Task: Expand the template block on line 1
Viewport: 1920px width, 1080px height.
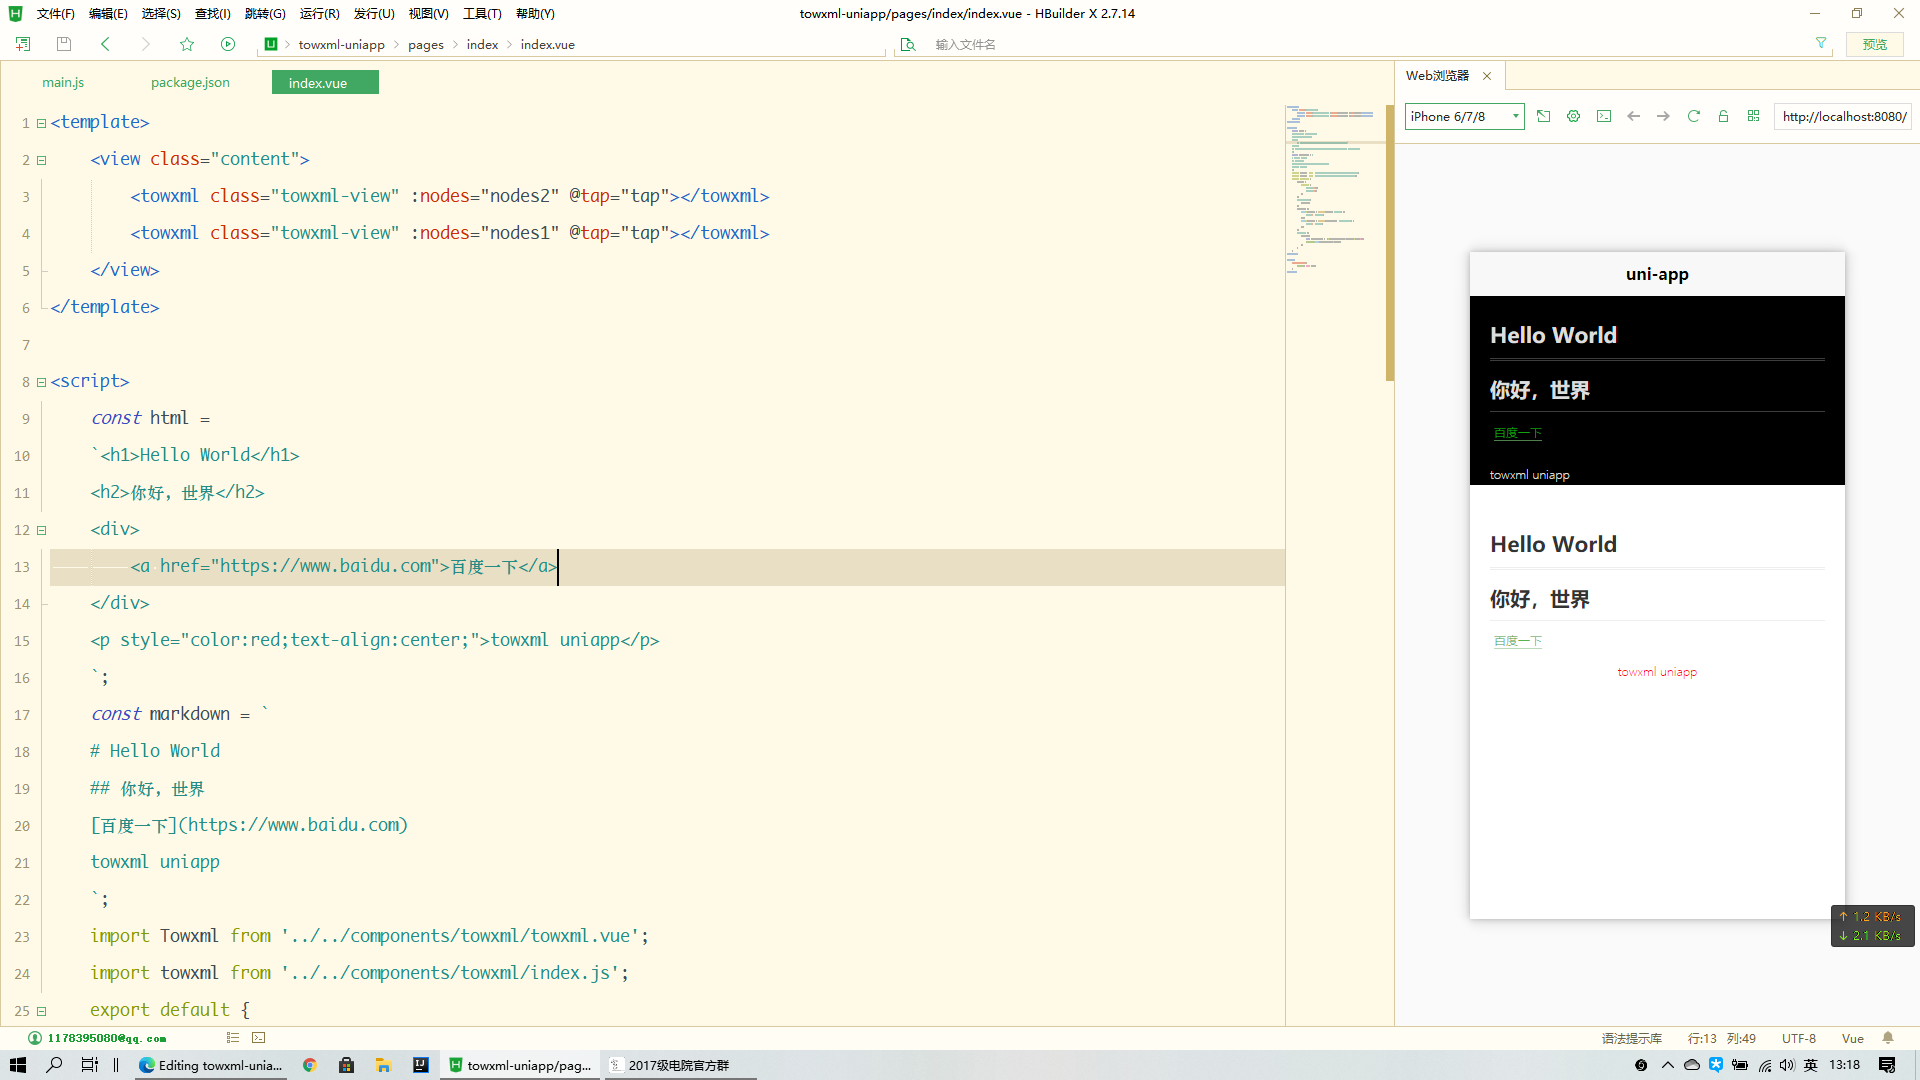Action: click(x=41, y=122)
